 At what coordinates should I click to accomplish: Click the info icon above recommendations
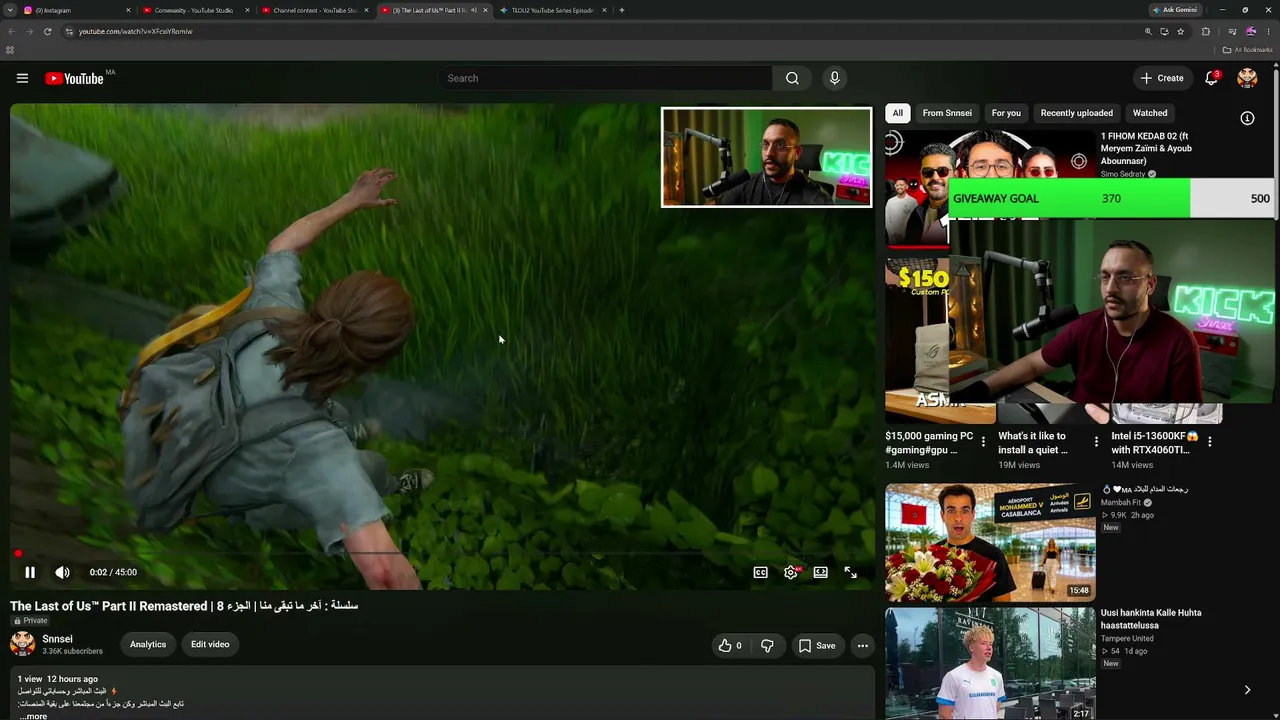(x=1247, y=118)
